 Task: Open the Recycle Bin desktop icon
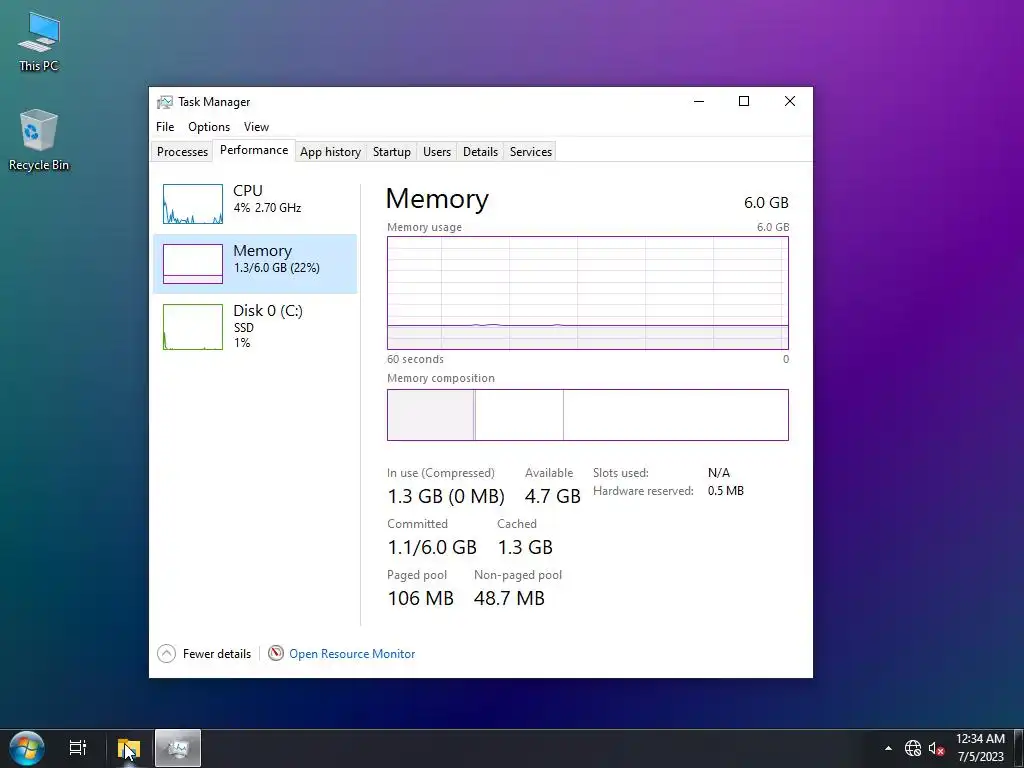pyautogui.click(x=39, y=140)
